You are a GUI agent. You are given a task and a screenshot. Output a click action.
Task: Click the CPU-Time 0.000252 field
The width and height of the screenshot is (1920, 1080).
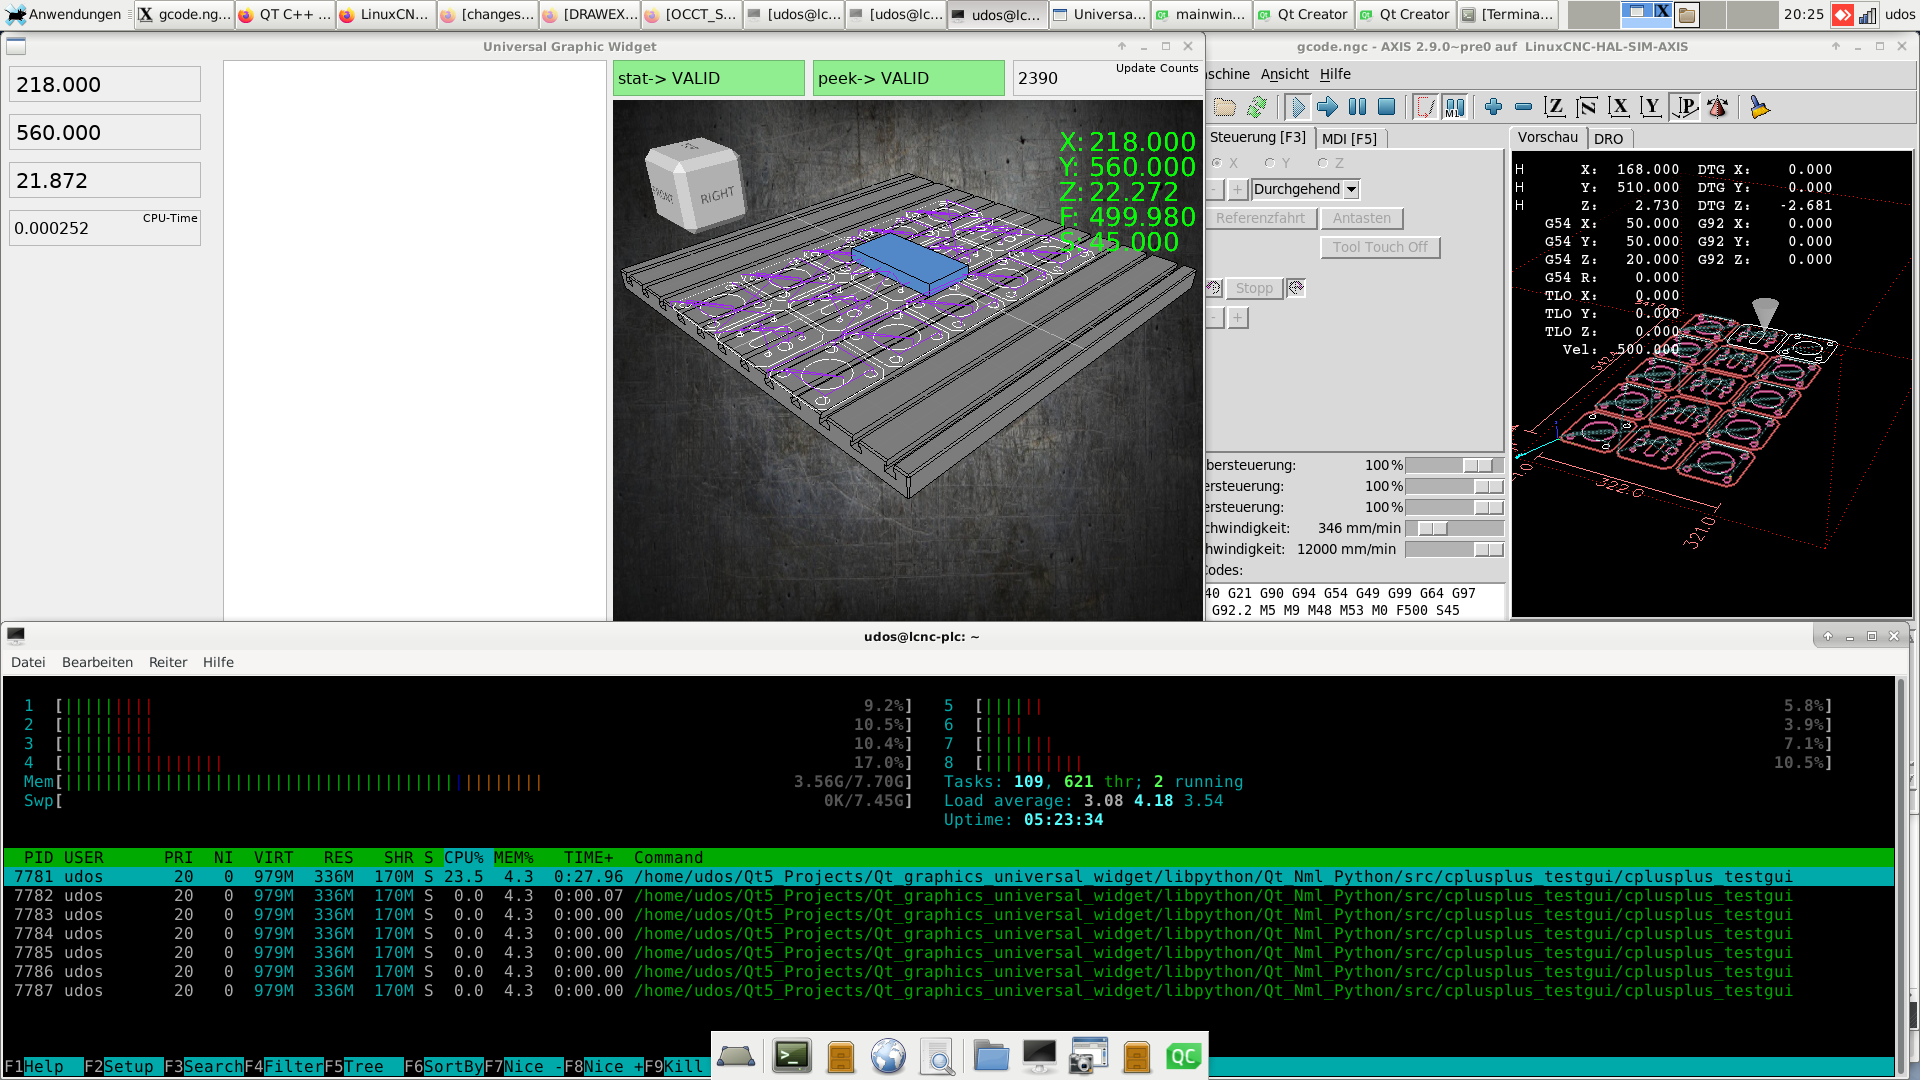coord(105,228)
